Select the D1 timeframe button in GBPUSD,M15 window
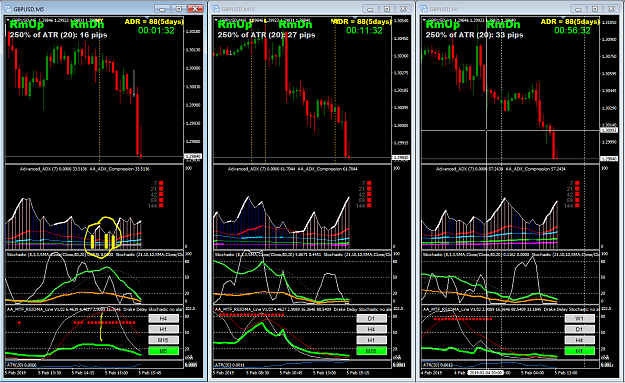The width and height of the screenshot is (625, 383). click(371, 318)
